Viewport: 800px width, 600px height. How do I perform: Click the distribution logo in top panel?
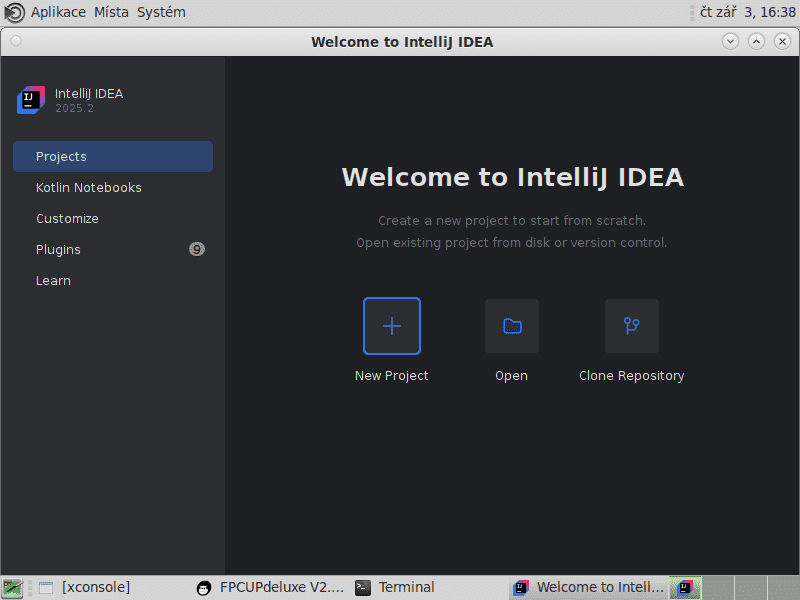tap(14, 13)
